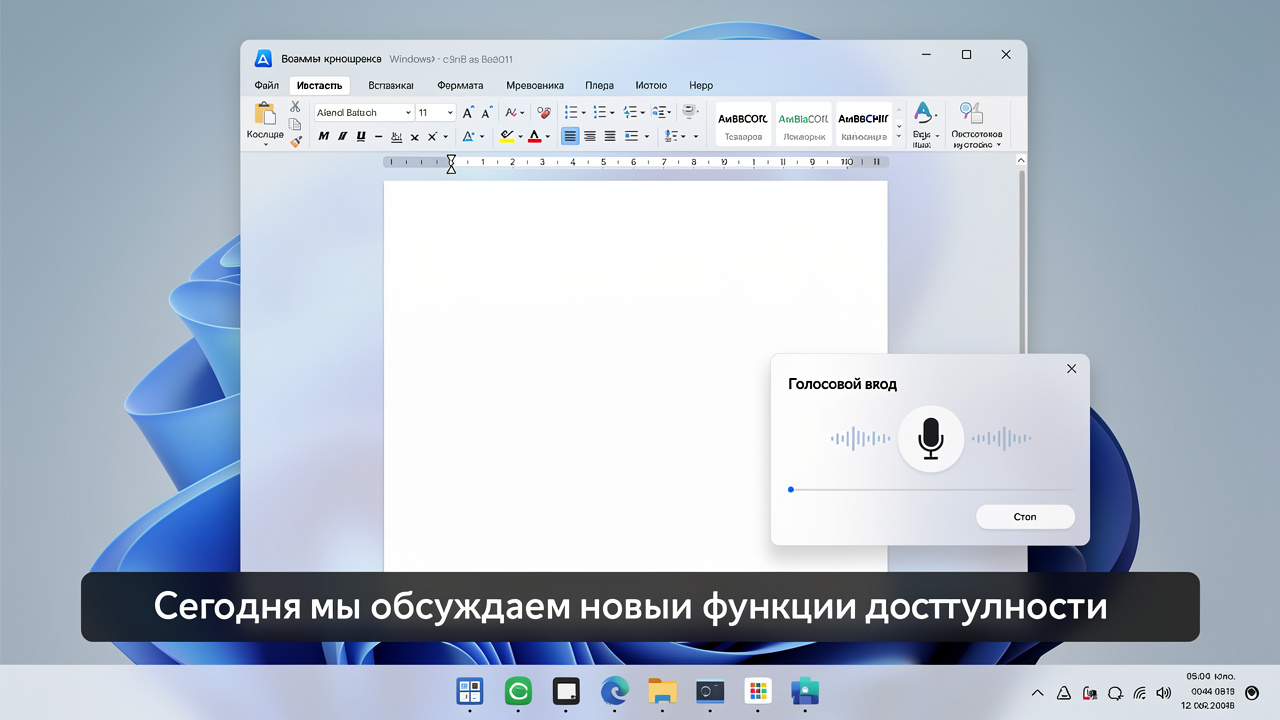
Task: Expand the bullet list dropdown arrow
Action: click(x=583, y=113)
